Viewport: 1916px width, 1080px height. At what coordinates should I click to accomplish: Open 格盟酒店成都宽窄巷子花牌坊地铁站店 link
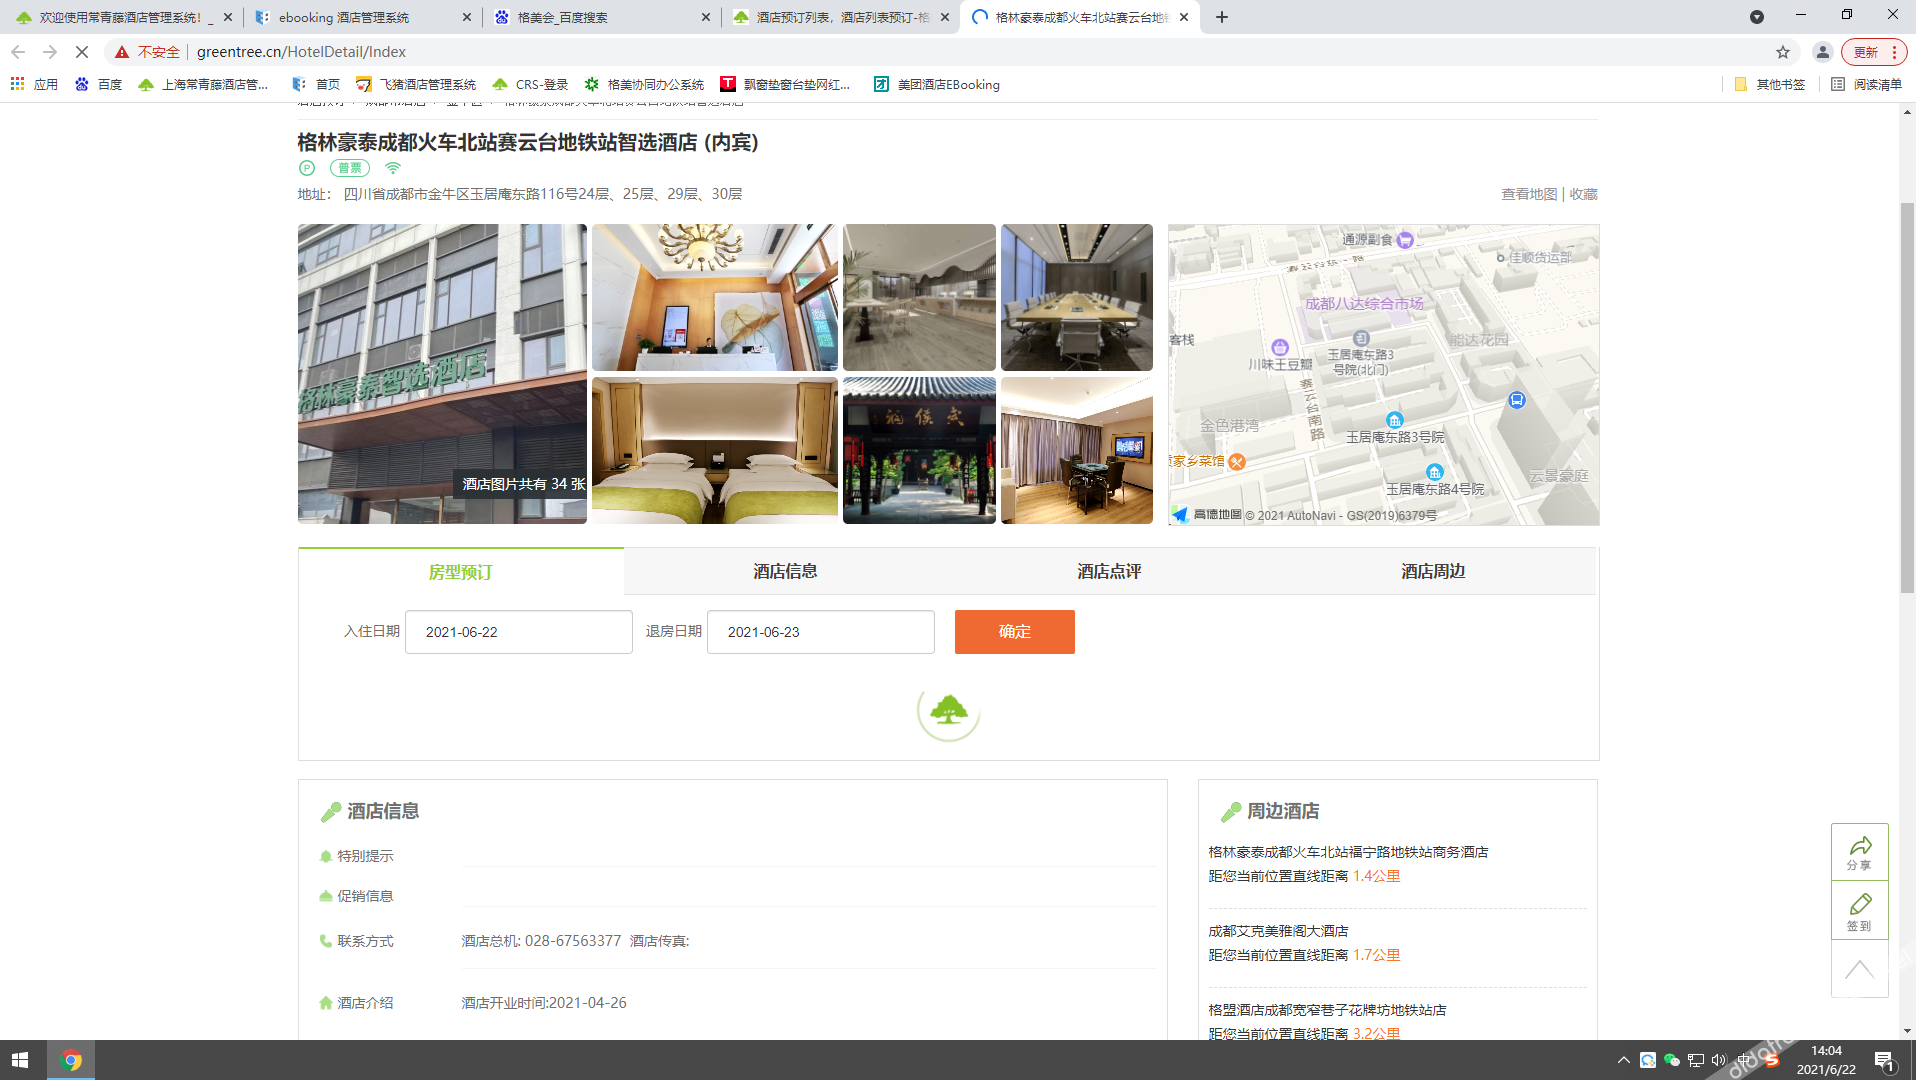pos(1327,1010)
